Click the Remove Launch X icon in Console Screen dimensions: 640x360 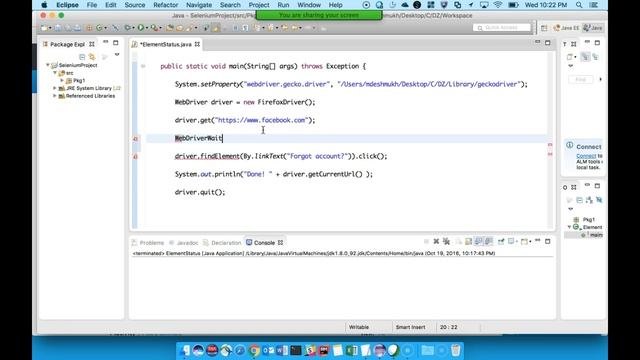(x=436, y=242)
